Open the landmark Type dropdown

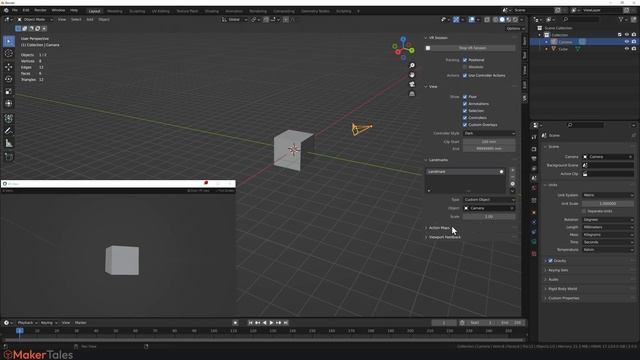click(x=489, y=200)
